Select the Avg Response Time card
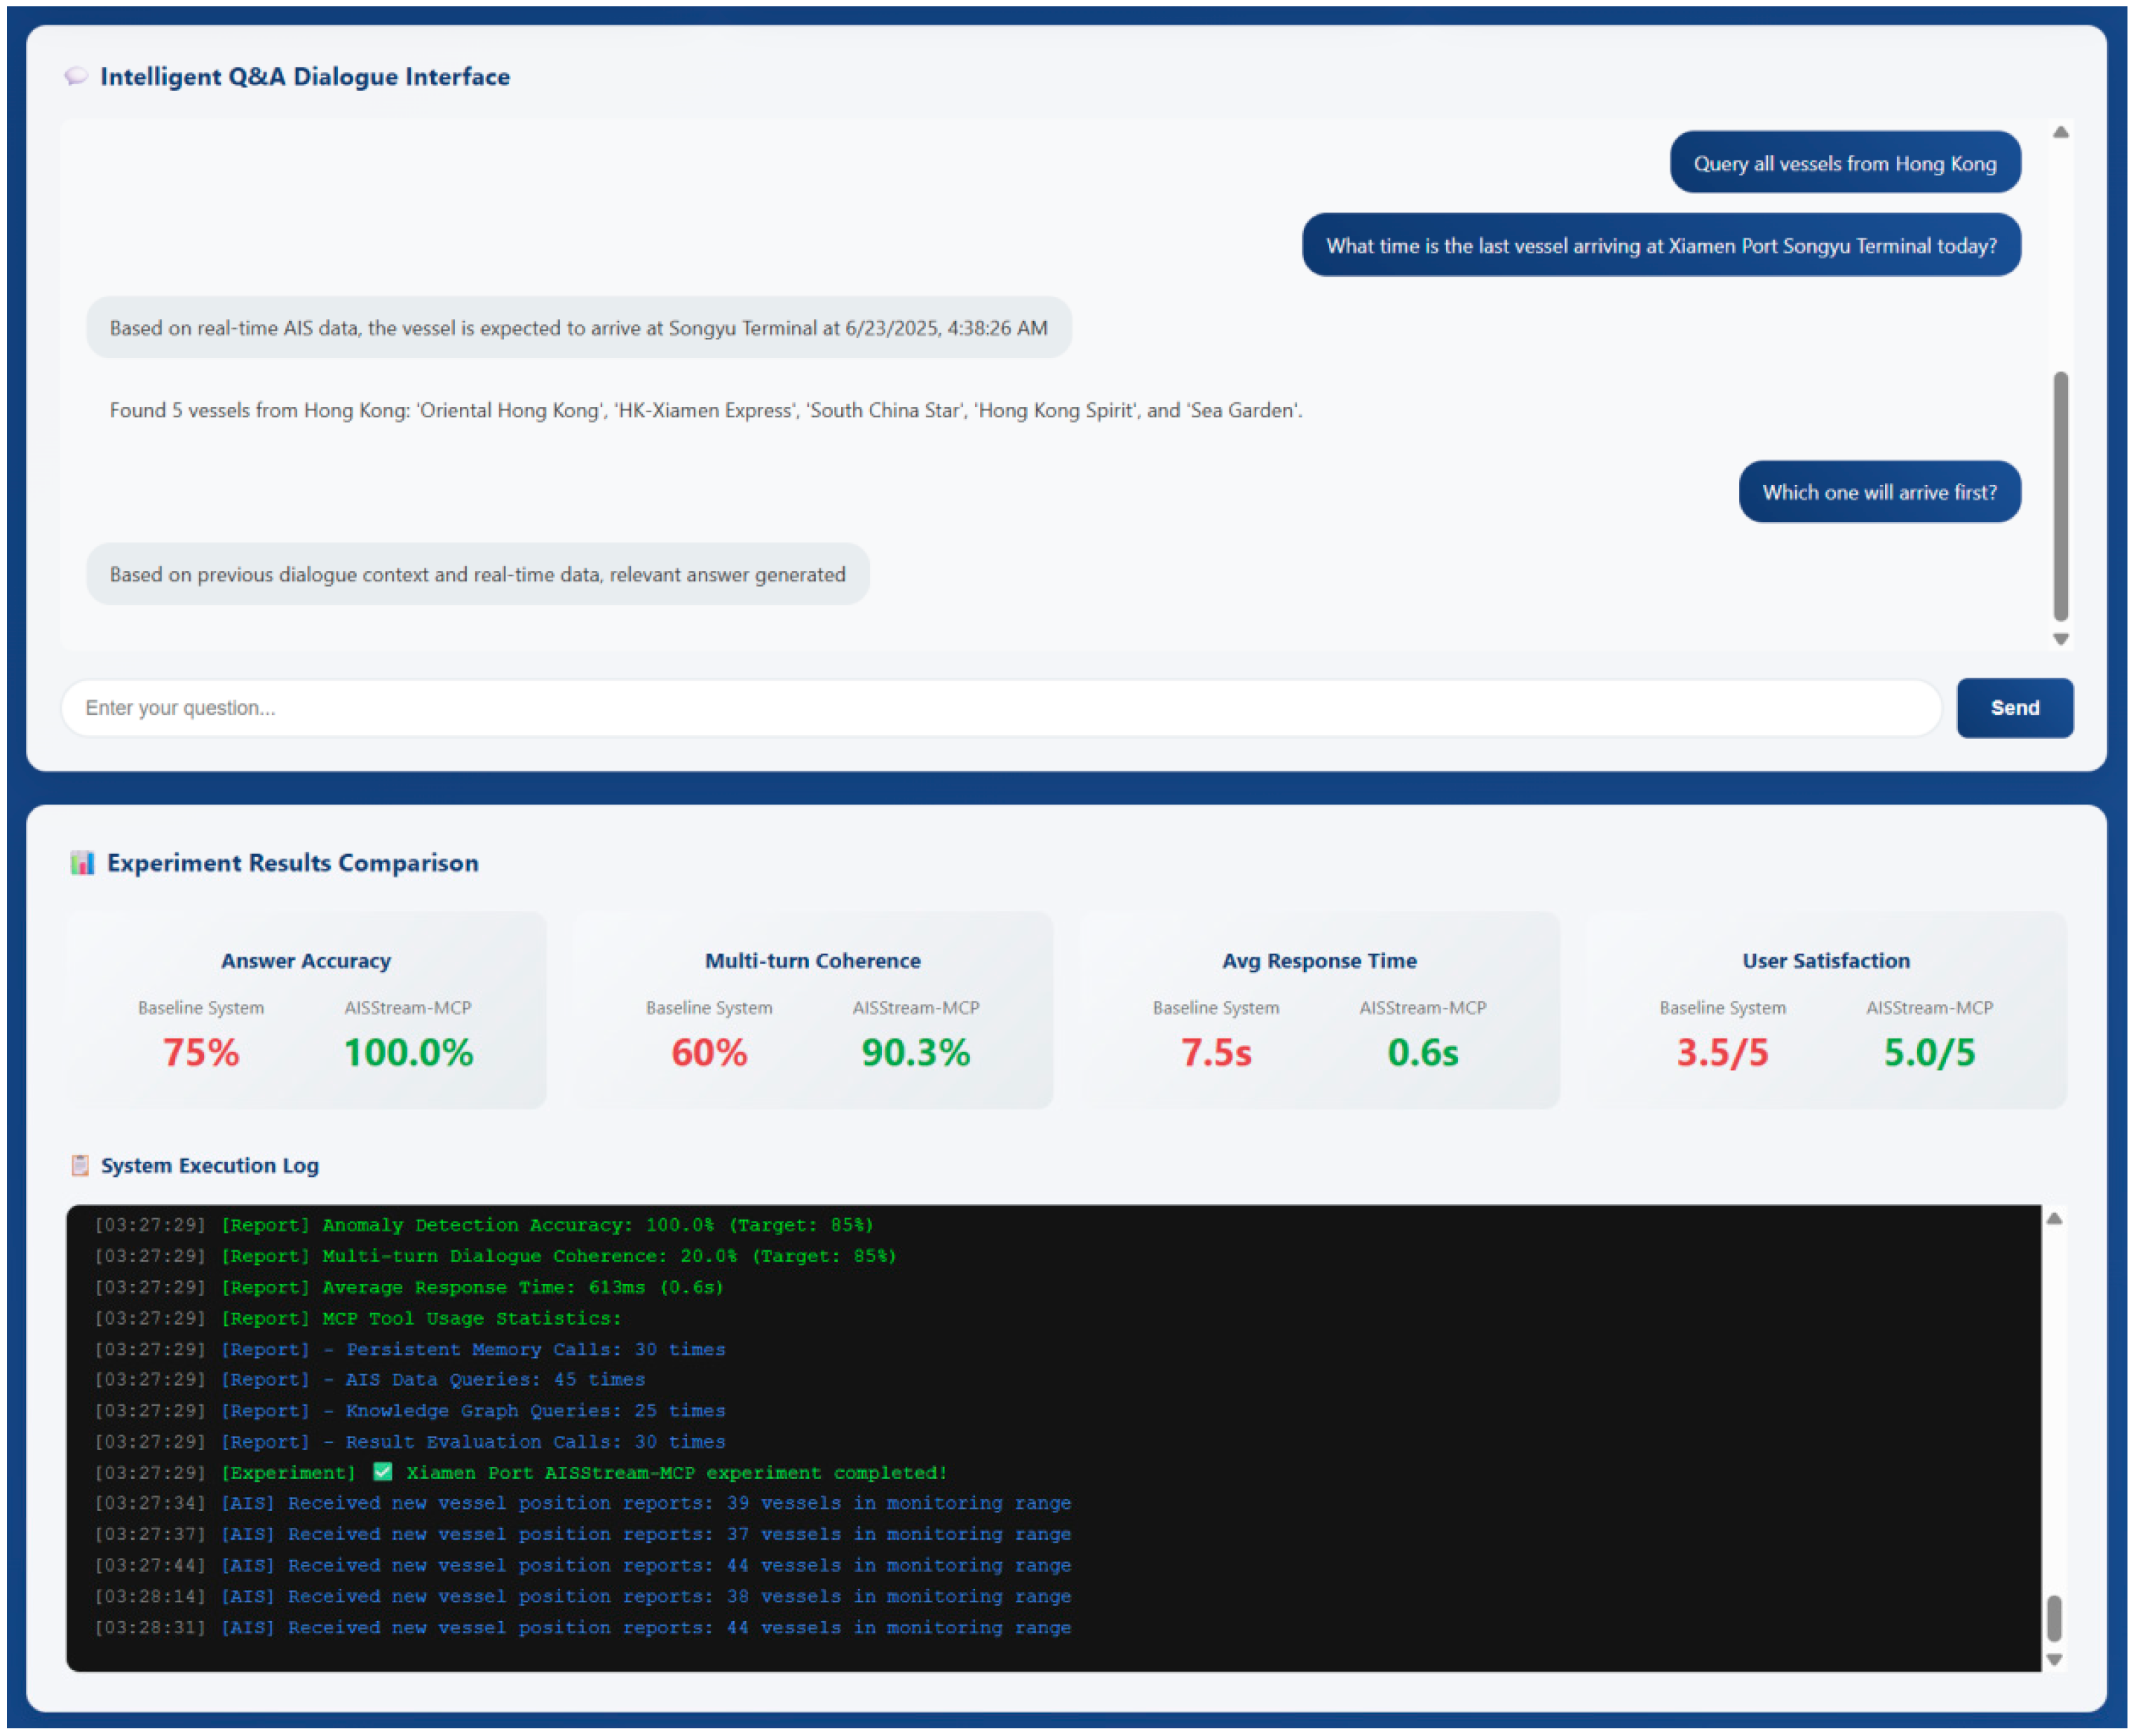2138x1736 pixels. (1319, 1010)
